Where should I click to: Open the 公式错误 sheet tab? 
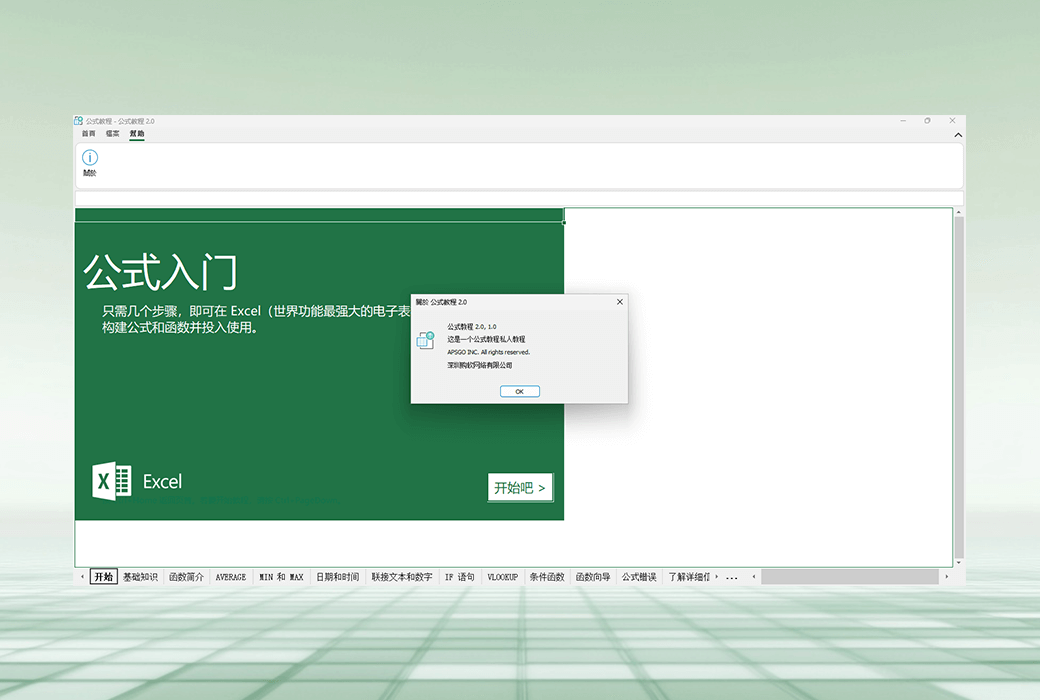pyautogui.click(x=639, y=577)
